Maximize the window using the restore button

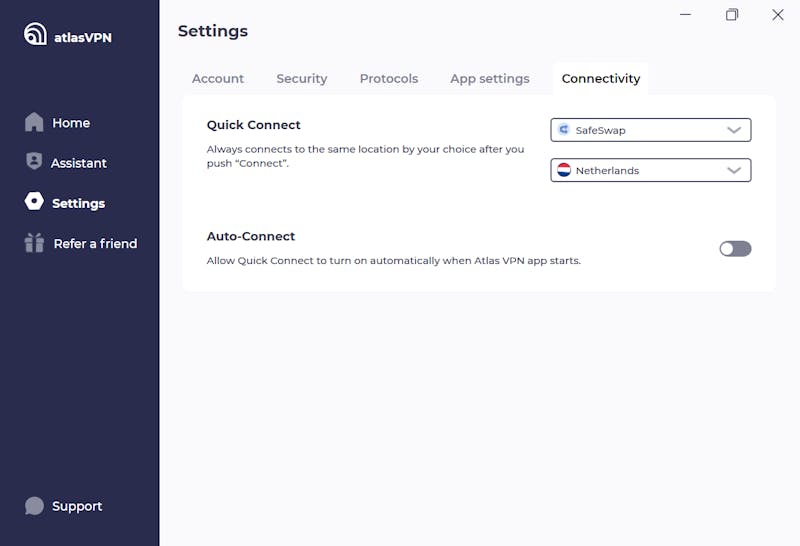tap(732, 15)
